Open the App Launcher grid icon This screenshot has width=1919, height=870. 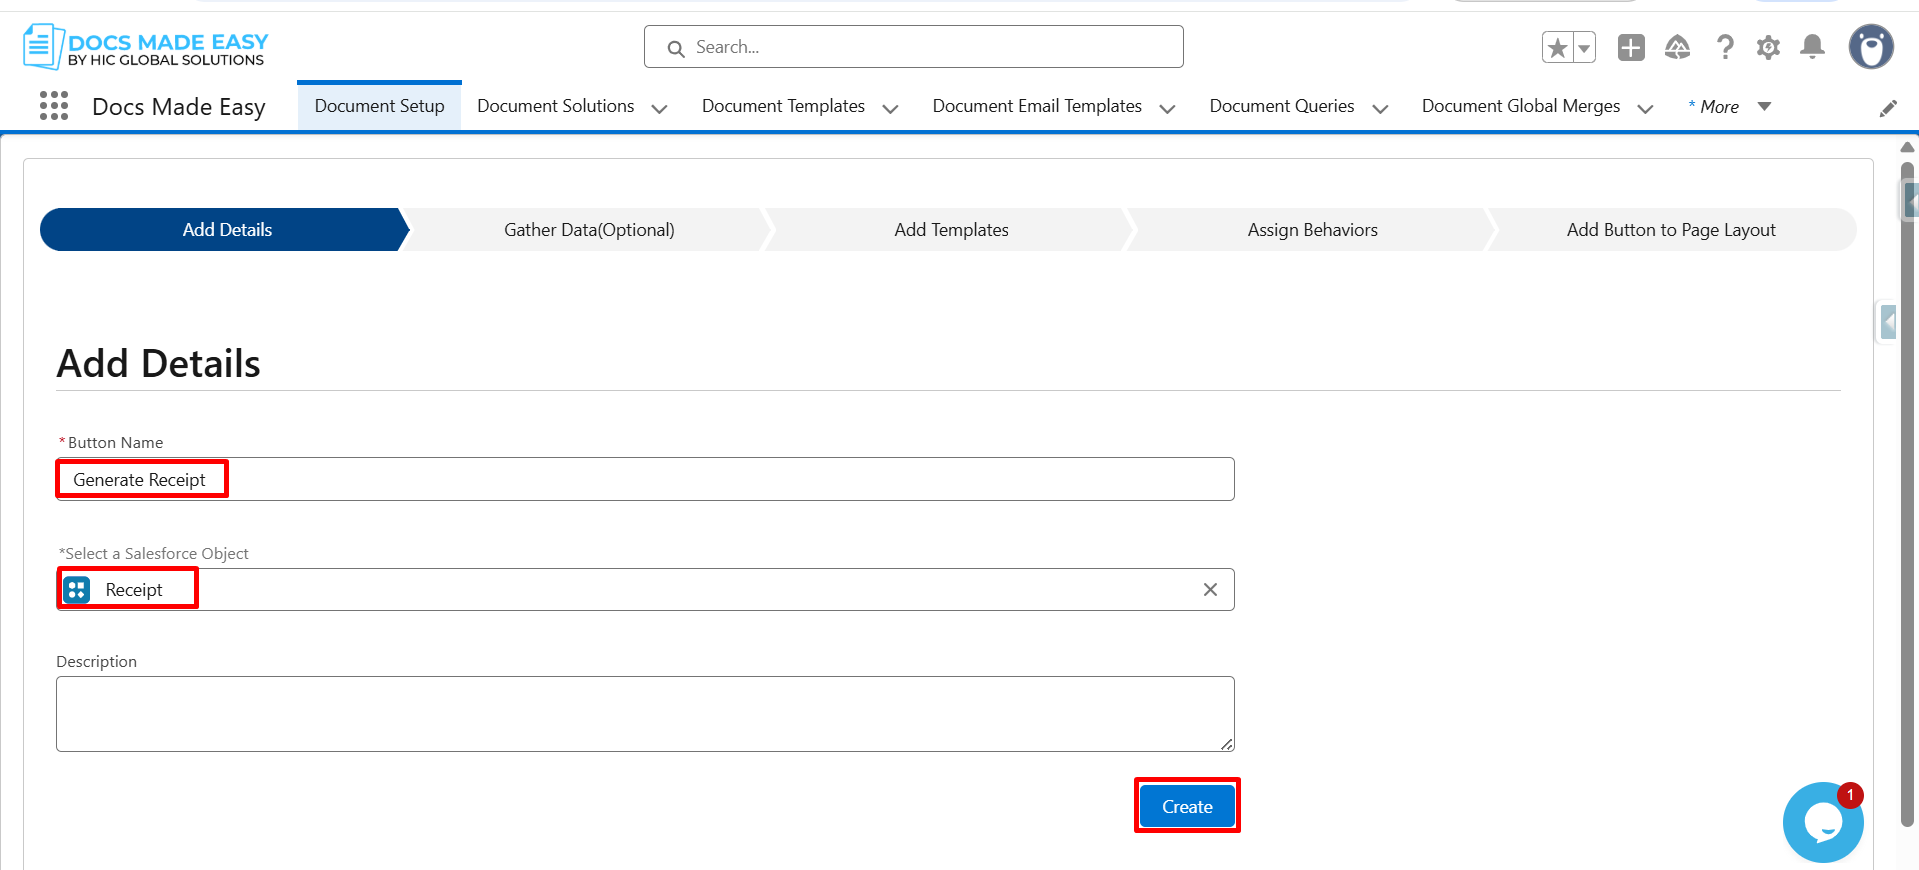tap(54, 106)
